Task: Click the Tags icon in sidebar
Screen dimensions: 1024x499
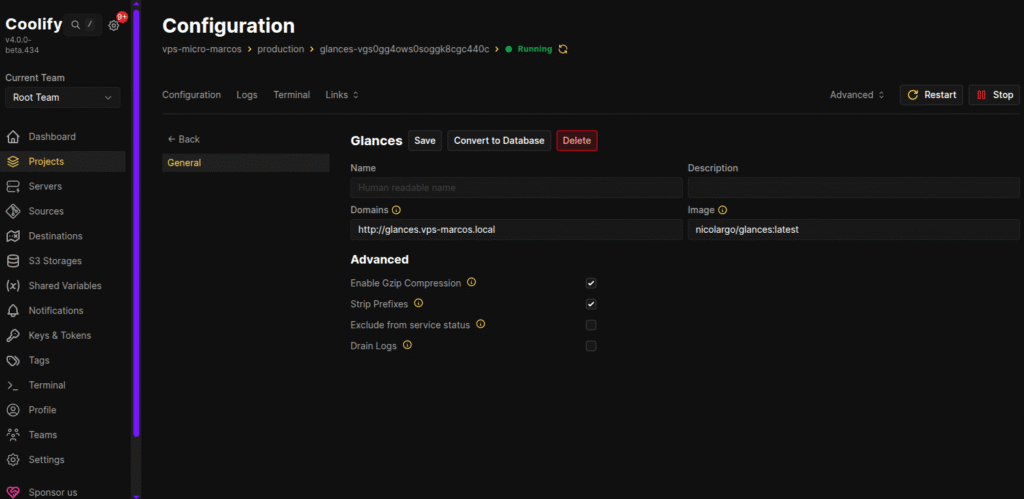Action: tap(13, 361)
